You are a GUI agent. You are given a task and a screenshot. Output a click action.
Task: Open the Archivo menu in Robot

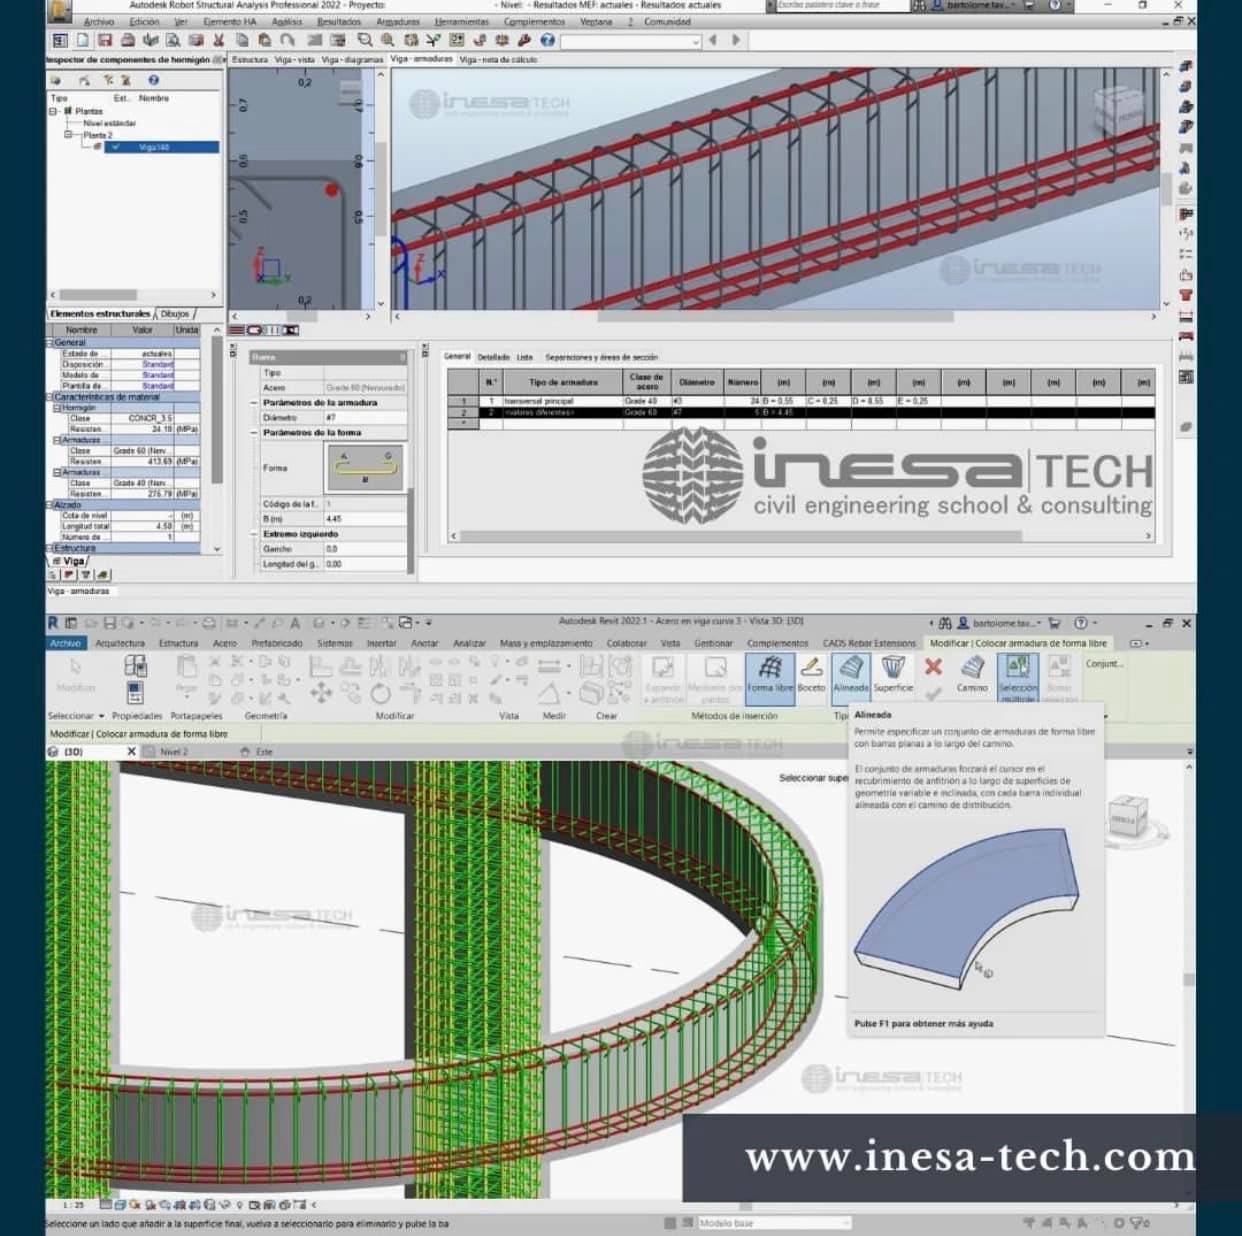point(99,22)
